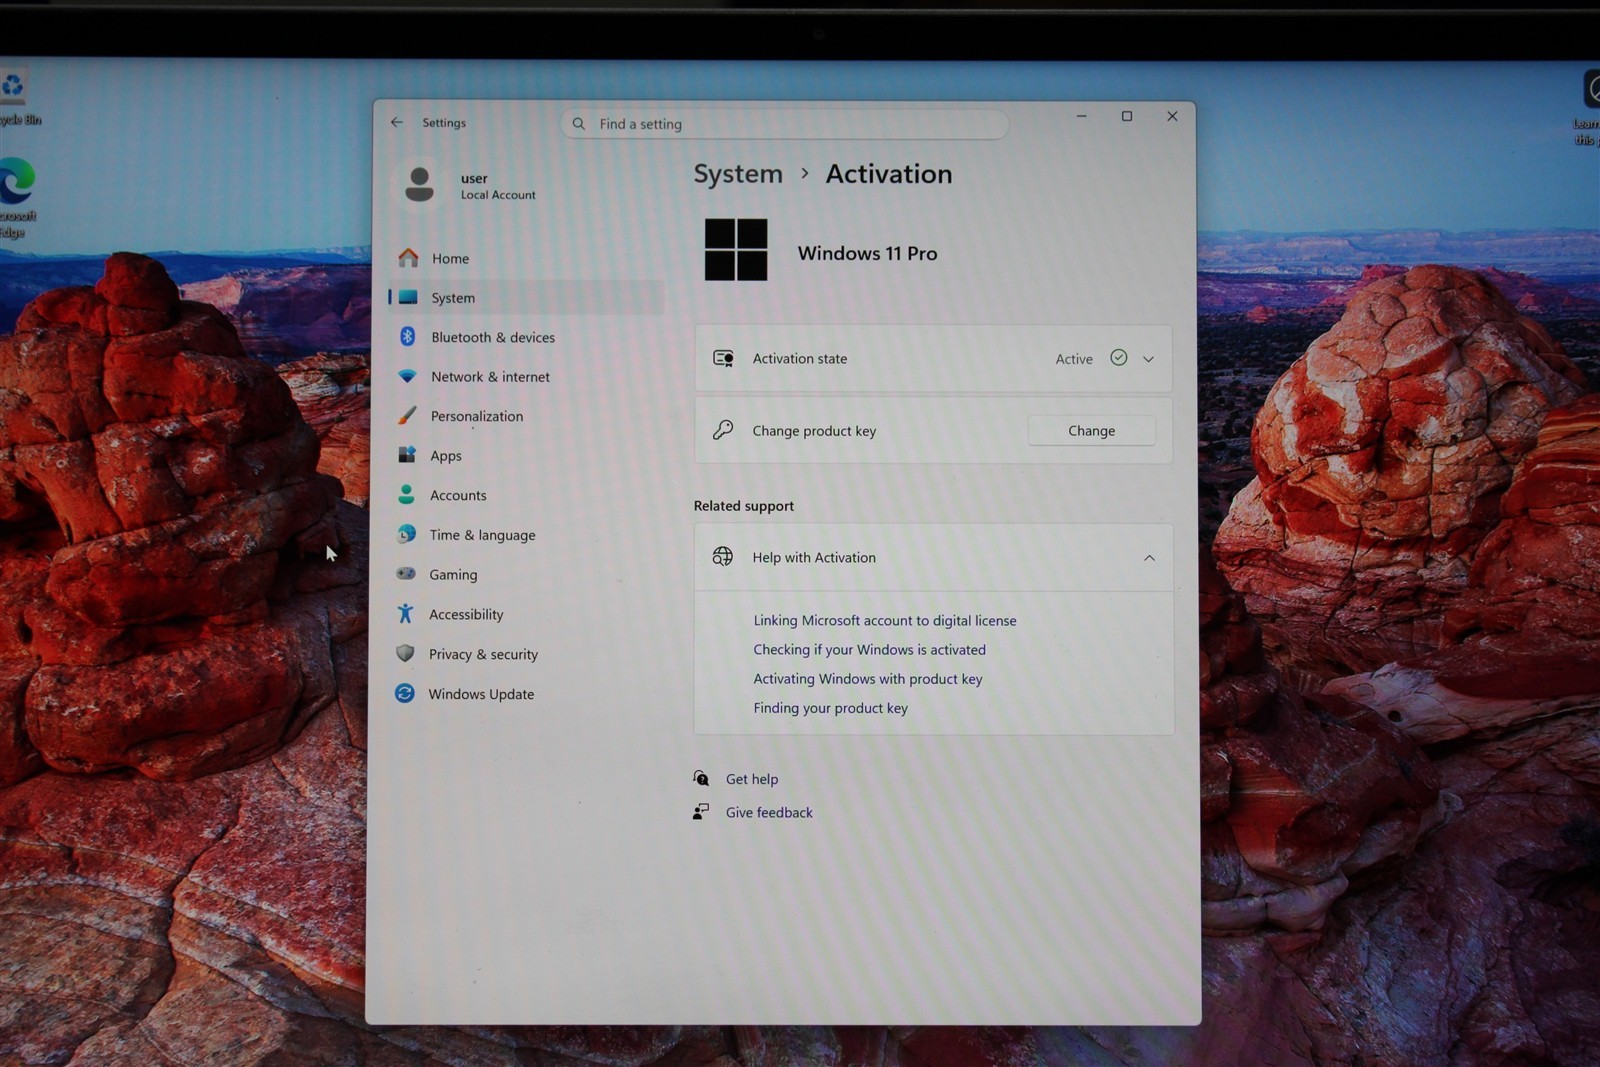Viewport: 1600px width, 1067px height.
Task: Open Finding your product key link
Action: click(x=830, y=707)
